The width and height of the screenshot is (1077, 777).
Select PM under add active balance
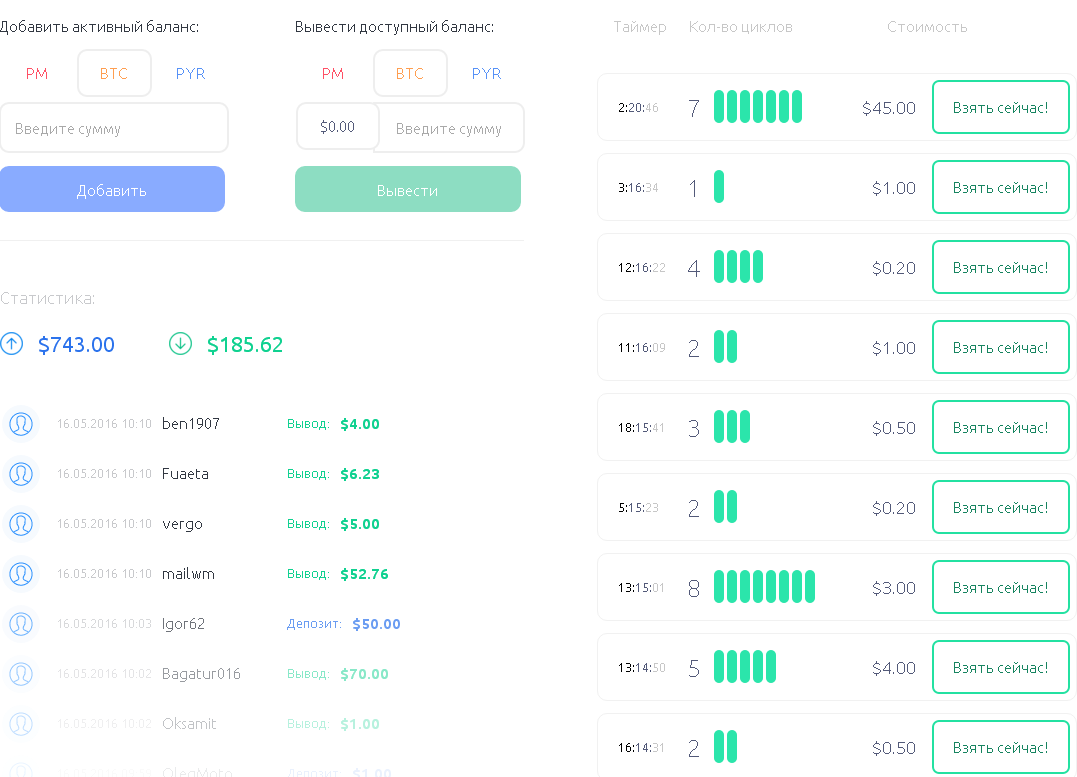tap(37, 74)
